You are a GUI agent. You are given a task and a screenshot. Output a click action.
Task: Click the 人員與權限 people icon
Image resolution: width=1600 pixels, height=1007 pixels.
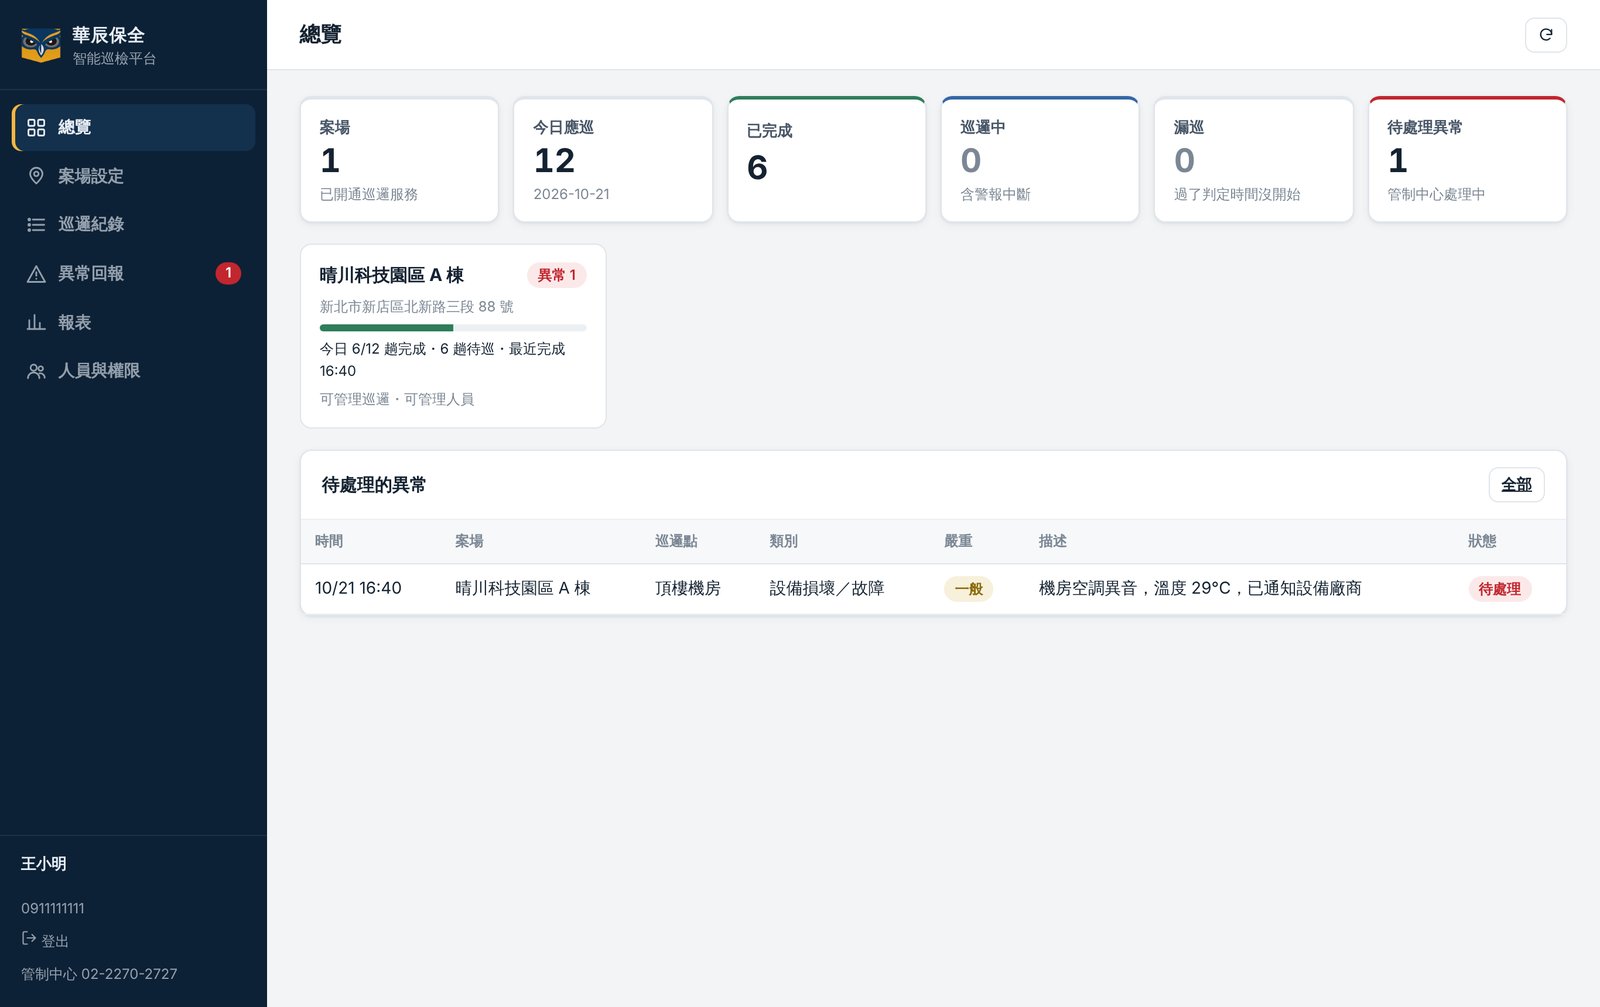coord(36,371)
